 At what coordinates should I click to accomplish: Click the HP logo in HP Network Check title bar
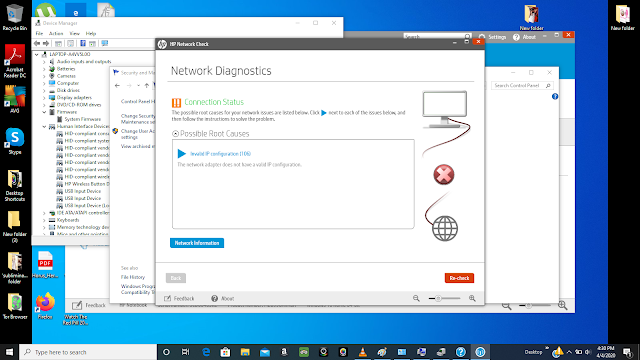[x=162, y=44]
